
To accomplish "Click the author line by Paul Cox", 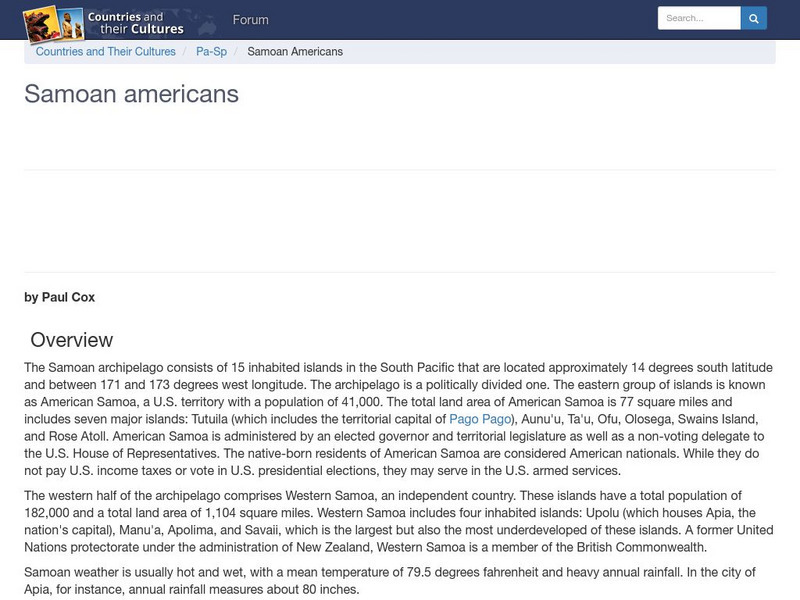I will pos(59,297).
